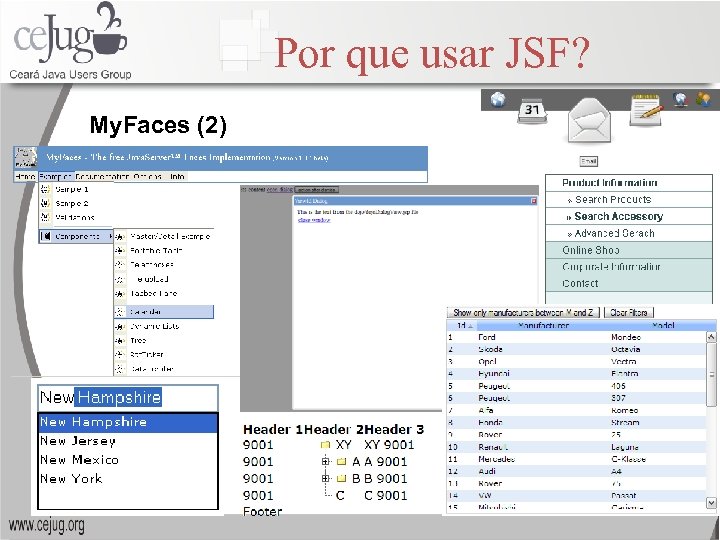720x540 pixels.
Task: Open Documentation menu in MyFaces bar
Action: pos(103,176)
